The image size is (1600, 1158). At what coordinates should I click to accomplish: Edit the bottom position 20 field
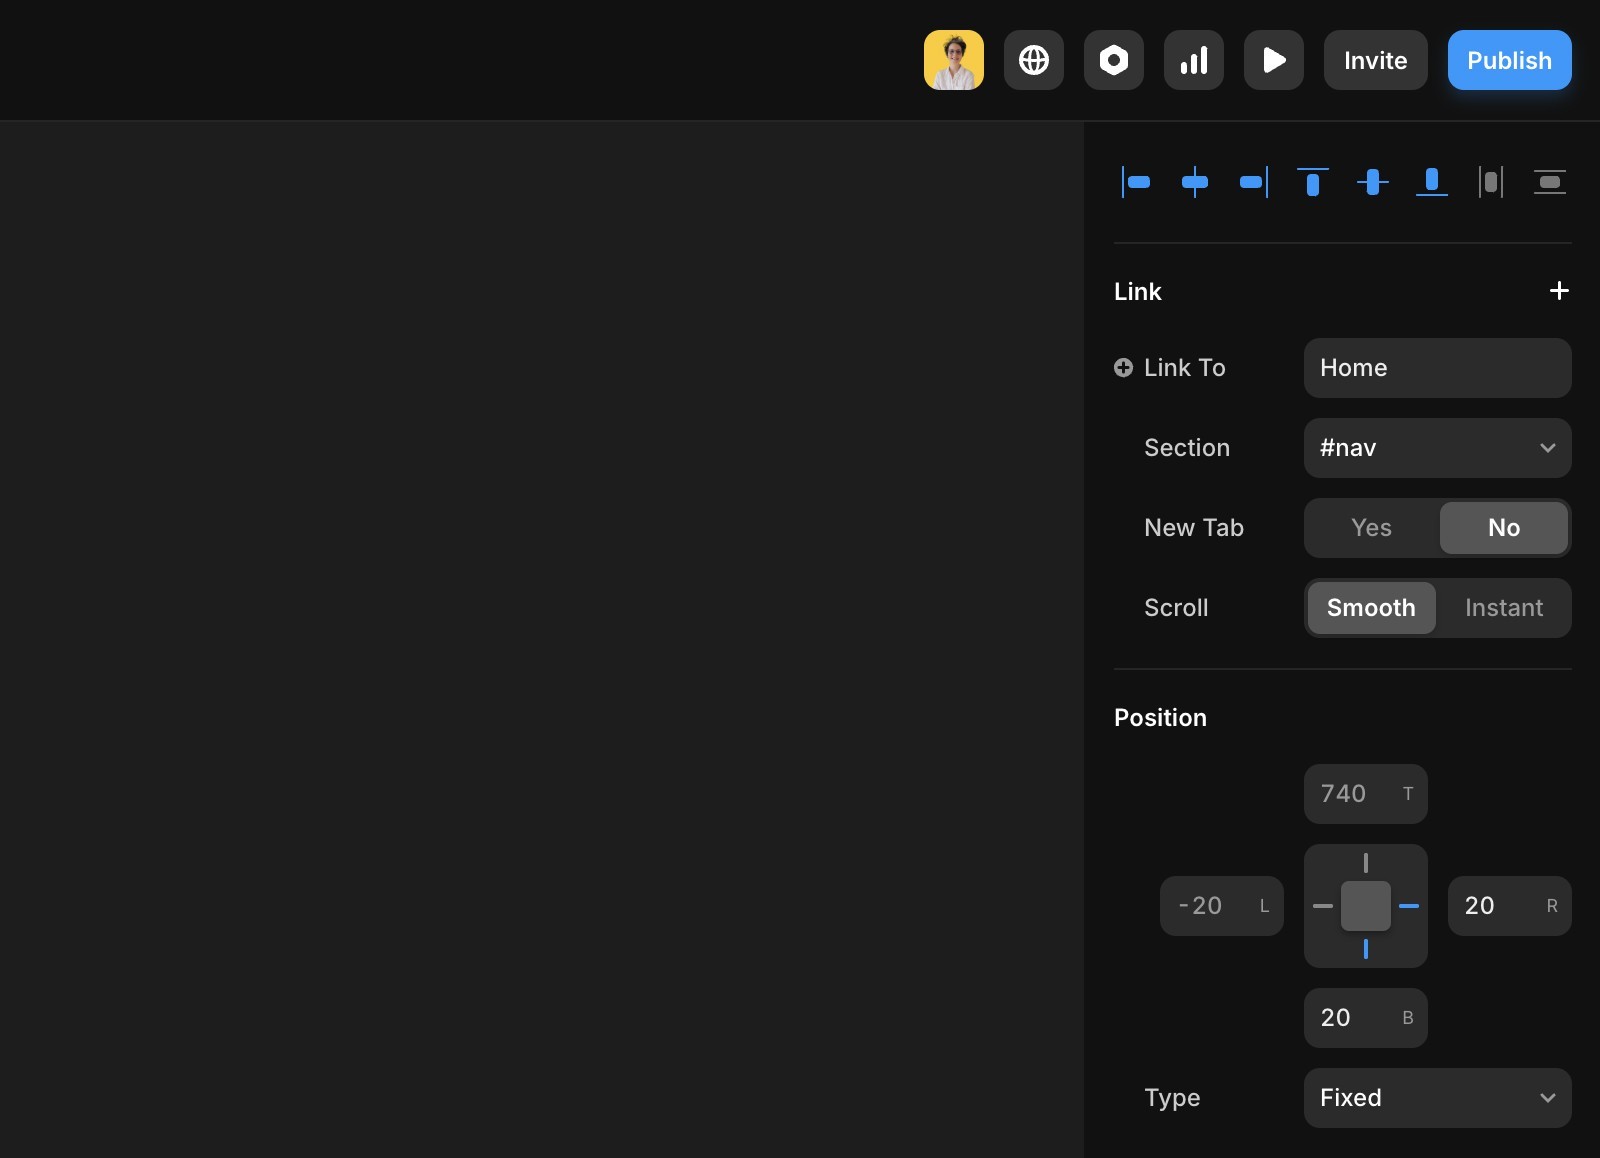pyautogui.click(x=1365, y=1018)
